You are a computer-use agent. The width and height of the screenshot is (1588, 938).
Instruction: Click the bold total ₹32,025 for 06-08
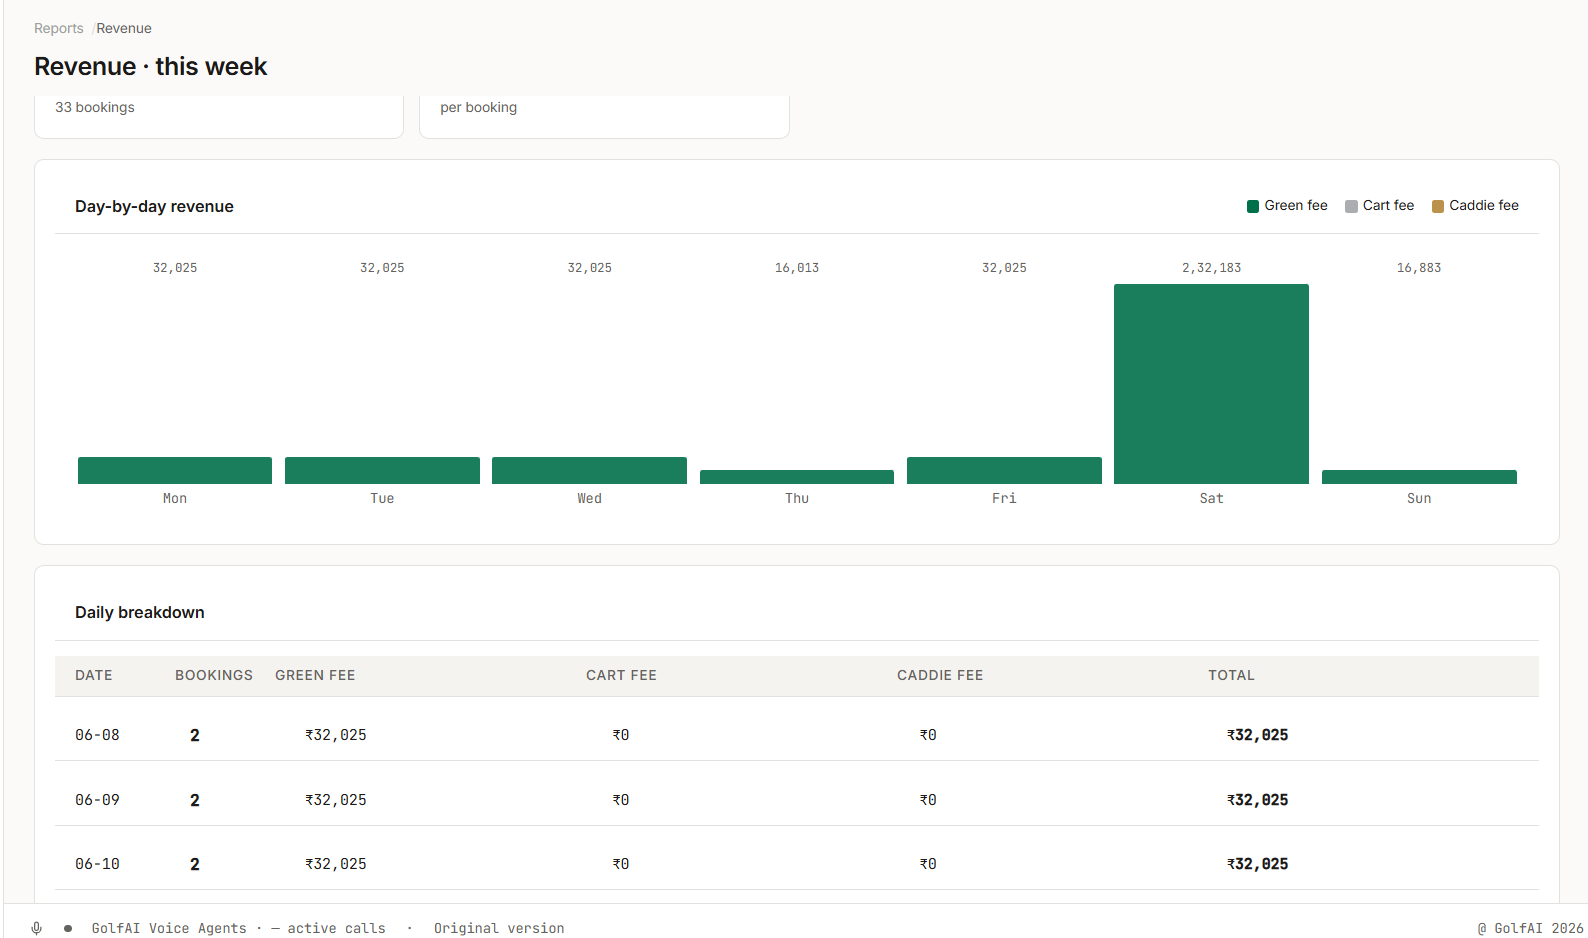pyautogui.click(x=1258, y=735)
